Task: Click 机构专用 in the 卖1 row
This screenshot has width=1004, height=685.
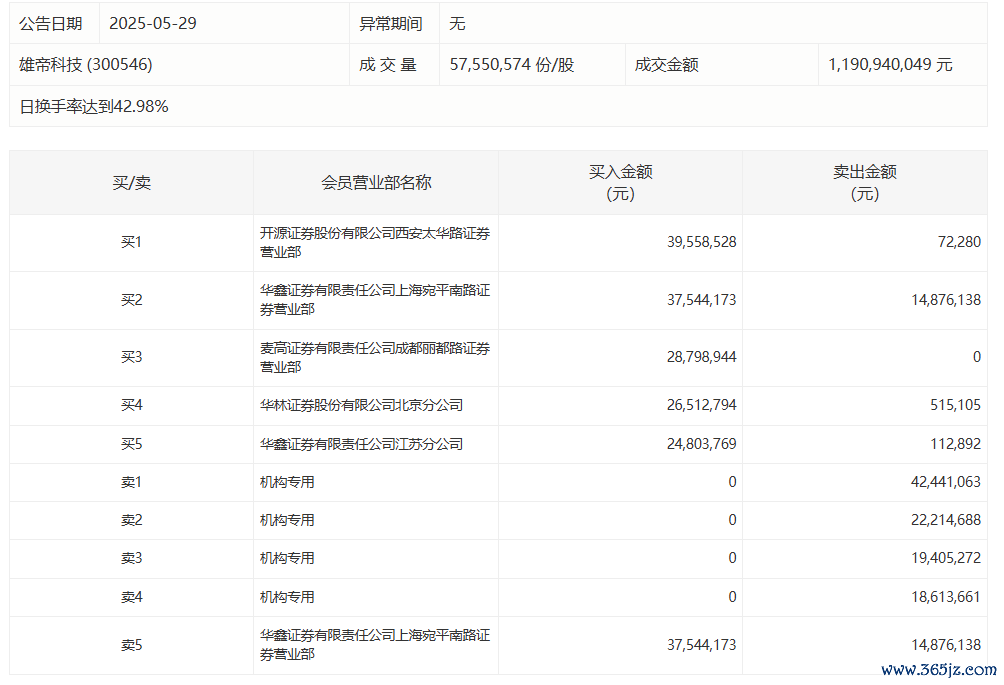Action: (287, 482)
